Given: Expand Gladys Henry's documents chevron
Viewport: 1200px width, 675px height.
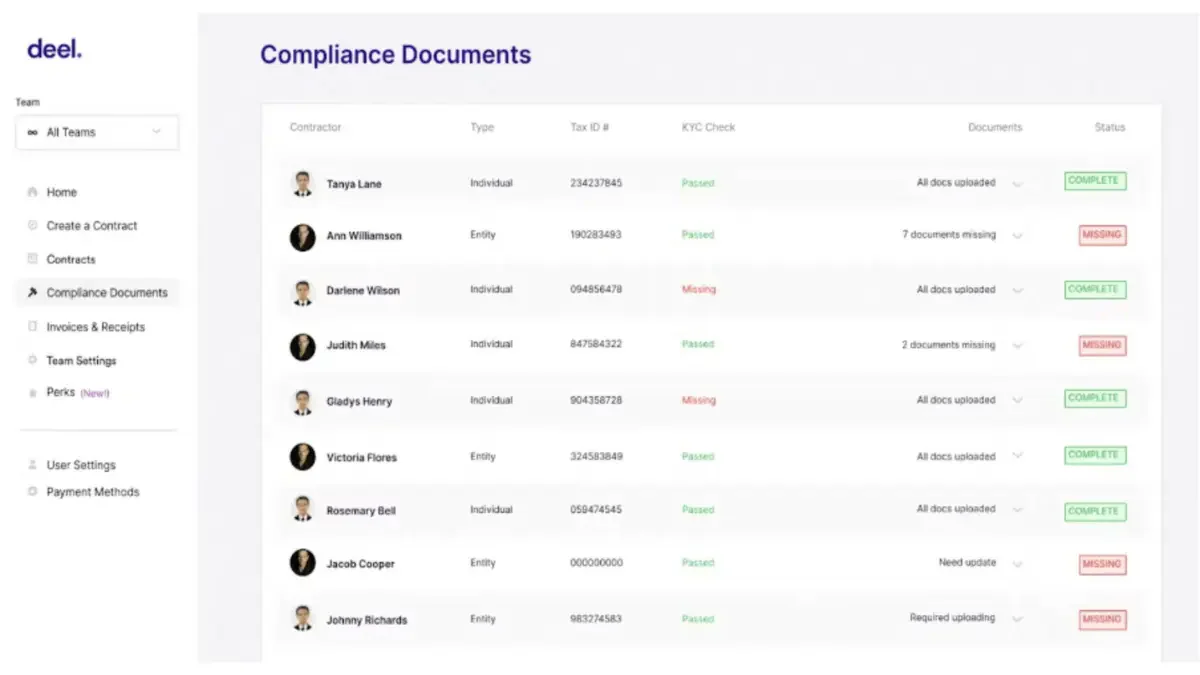Looking at the screenshot, I should (x=1018, y=400).
